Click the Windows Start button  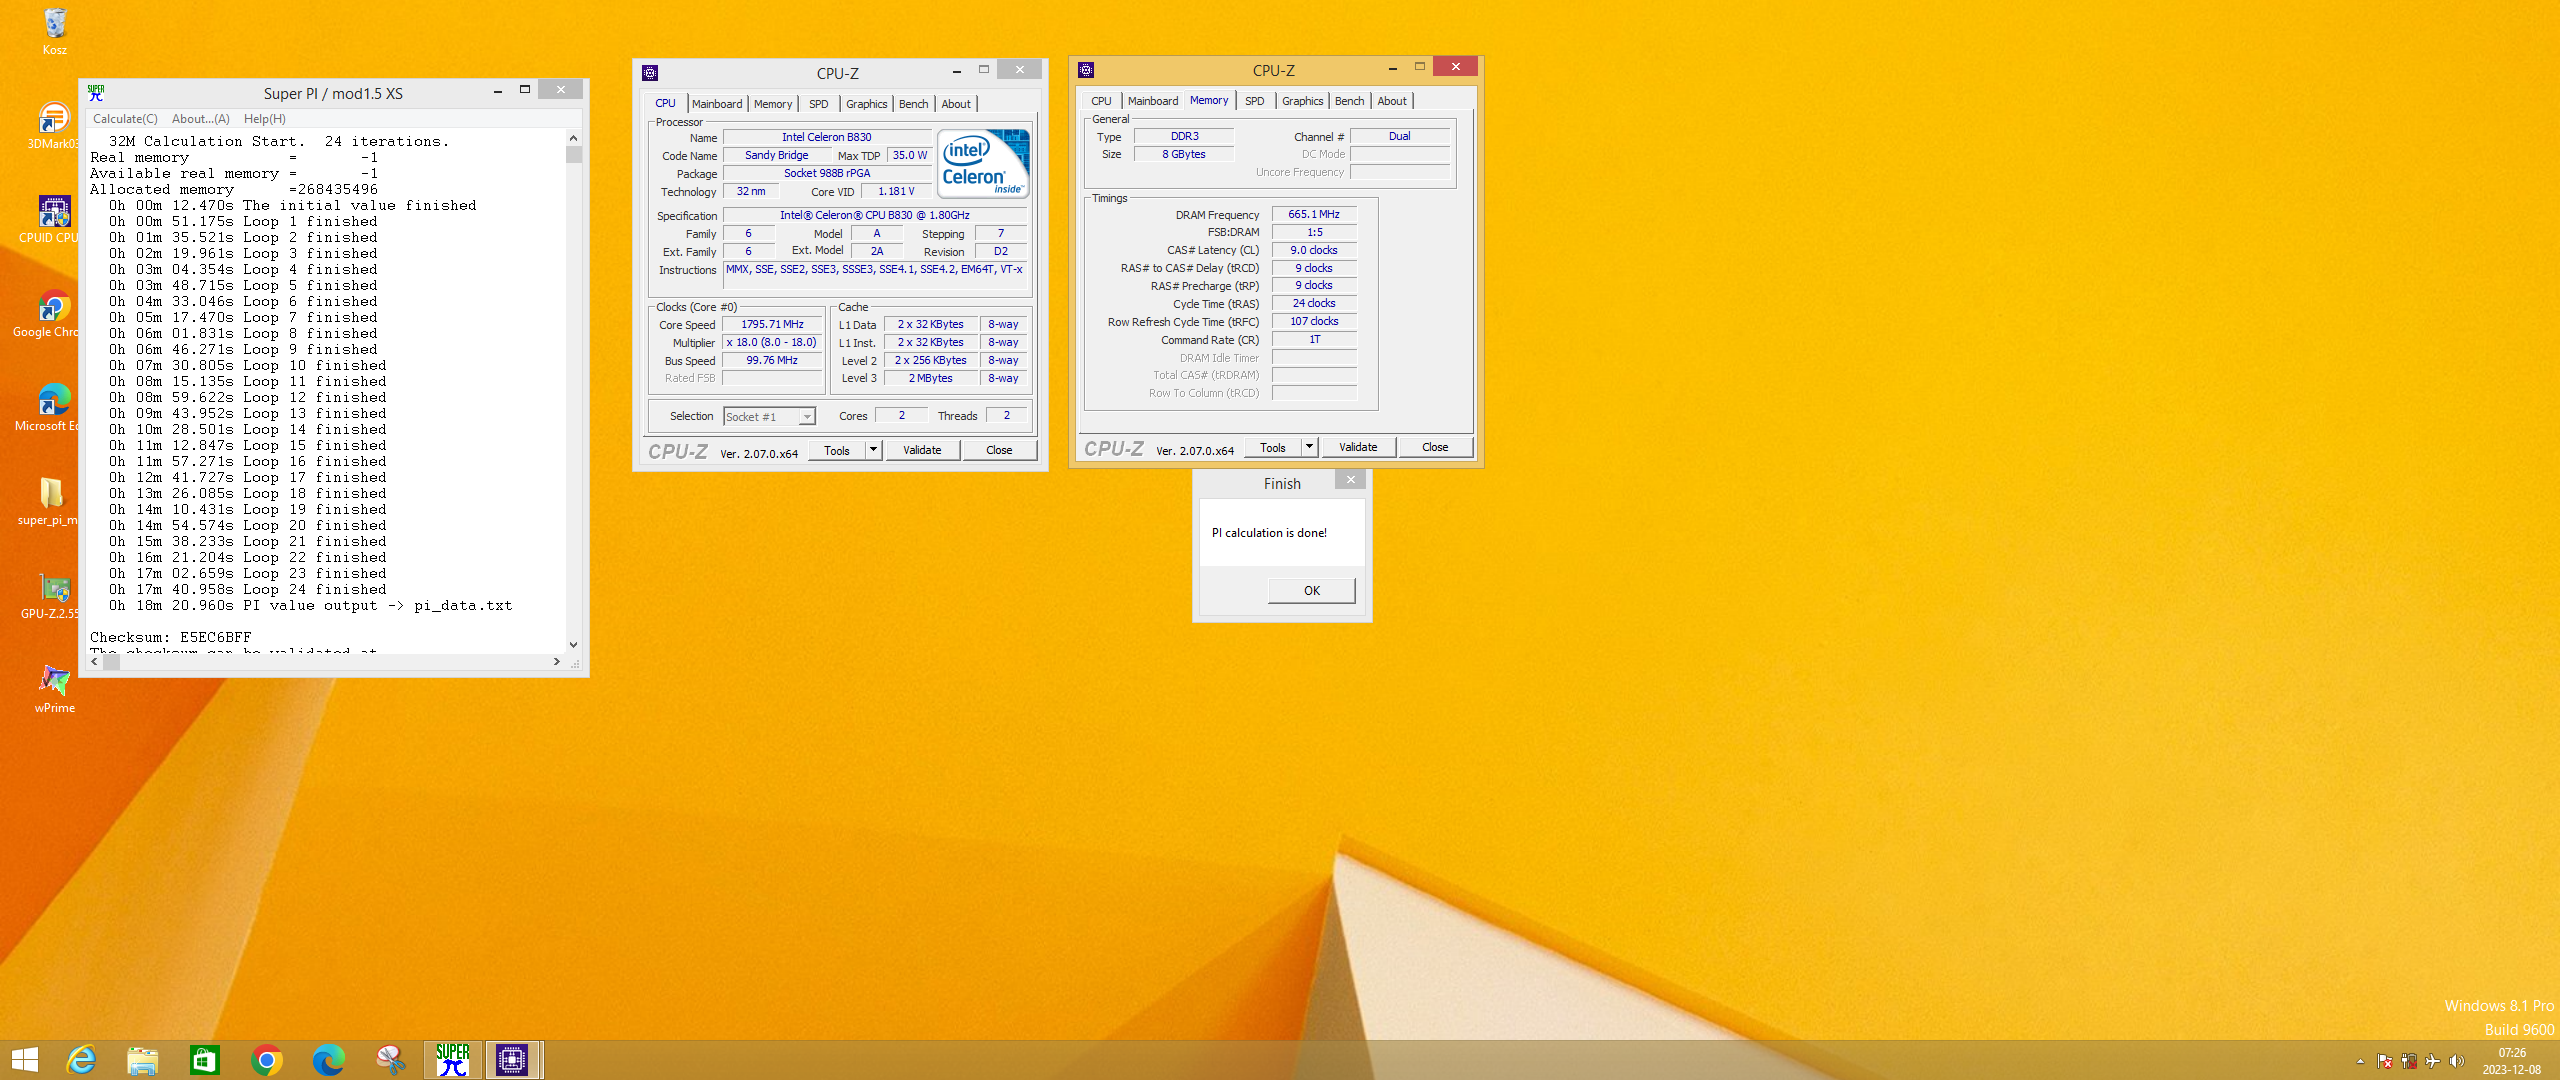25,1060
